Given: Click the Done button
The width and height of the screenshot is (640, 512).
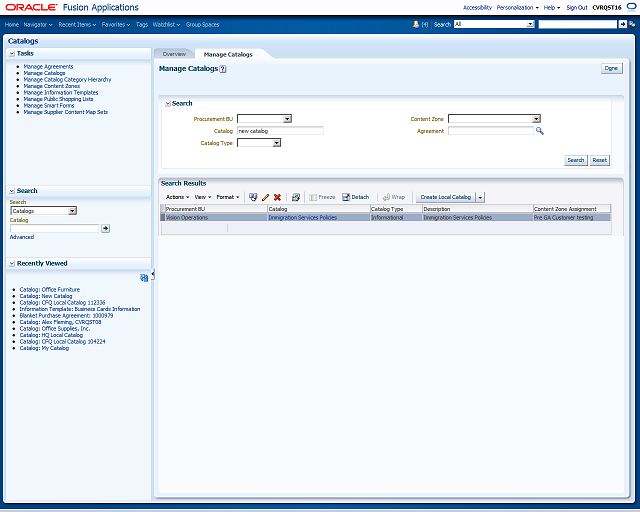Looking at the screenshot, I should pyautogui.click(x=611, y=68).
